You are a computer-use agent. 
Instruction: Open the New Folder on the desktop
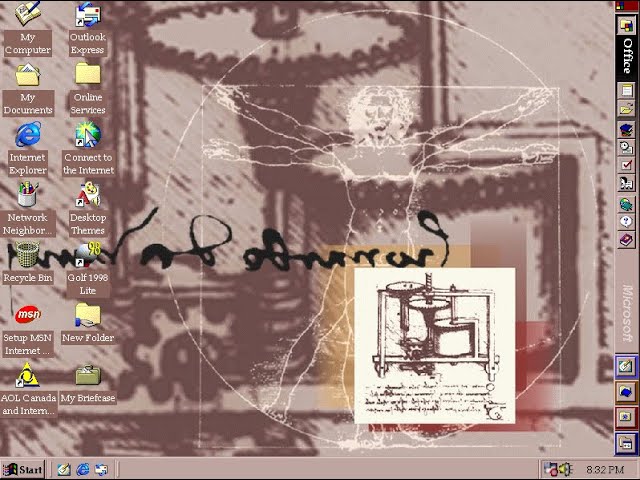88,314
